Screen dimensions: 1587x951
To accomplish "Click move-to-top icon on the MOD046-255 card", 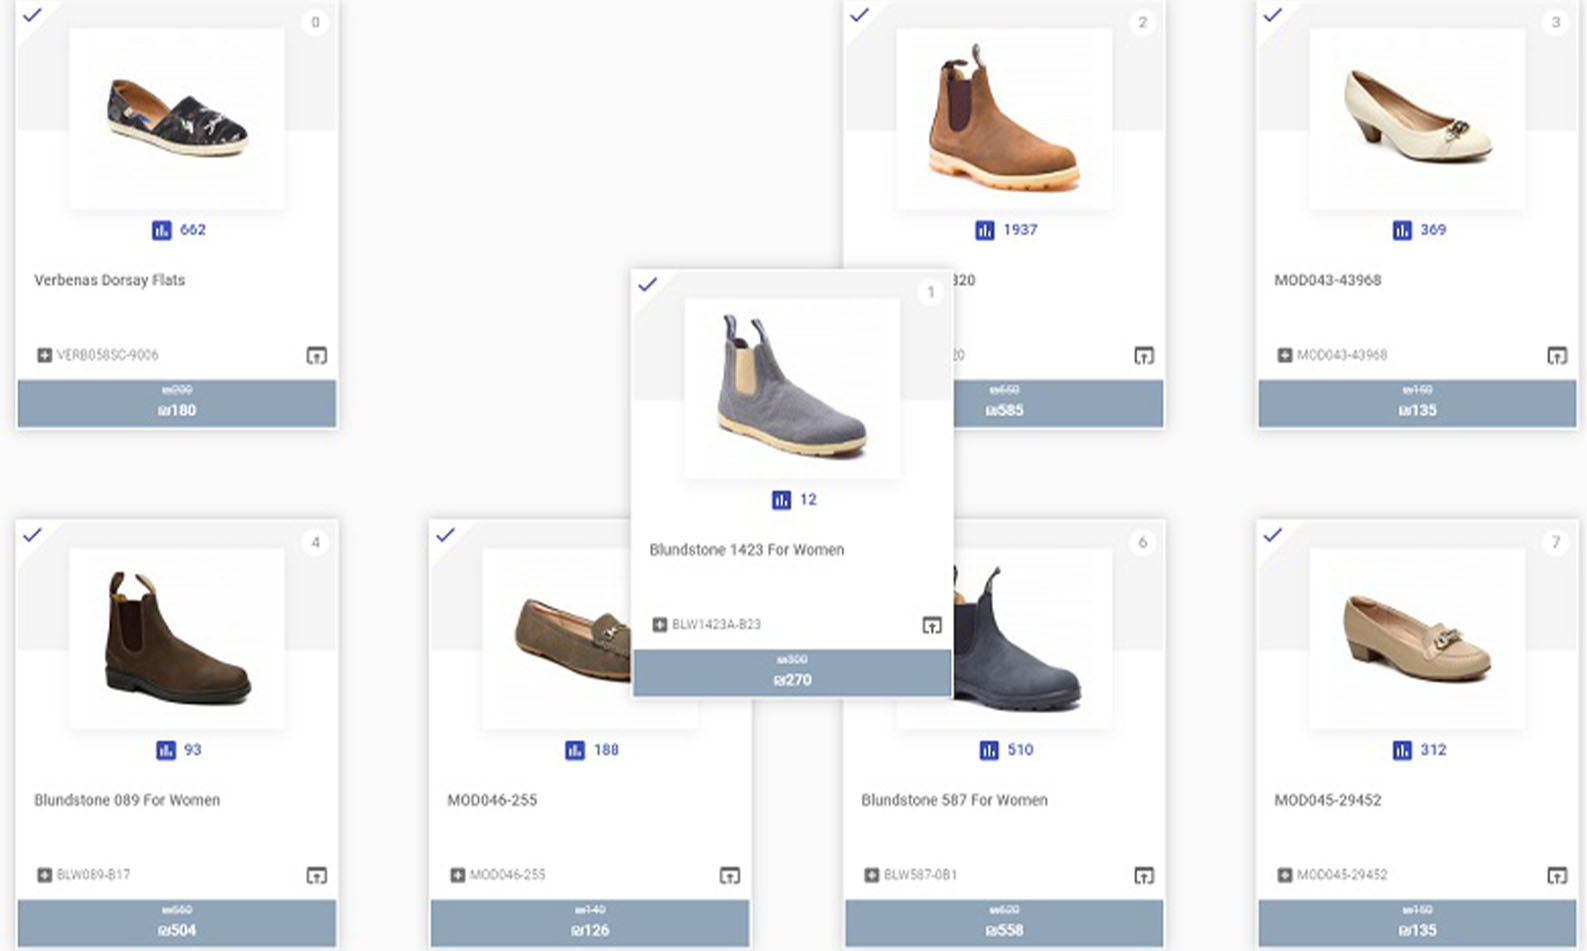I will [x=730, y=875].
